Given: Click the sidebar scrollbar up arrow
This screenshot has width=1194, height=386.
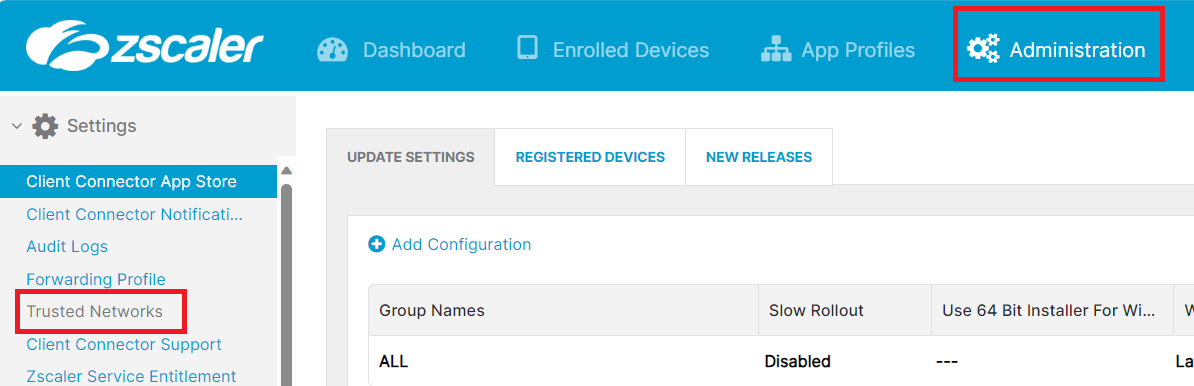Looking at the screenshot, I should point(286,171).
